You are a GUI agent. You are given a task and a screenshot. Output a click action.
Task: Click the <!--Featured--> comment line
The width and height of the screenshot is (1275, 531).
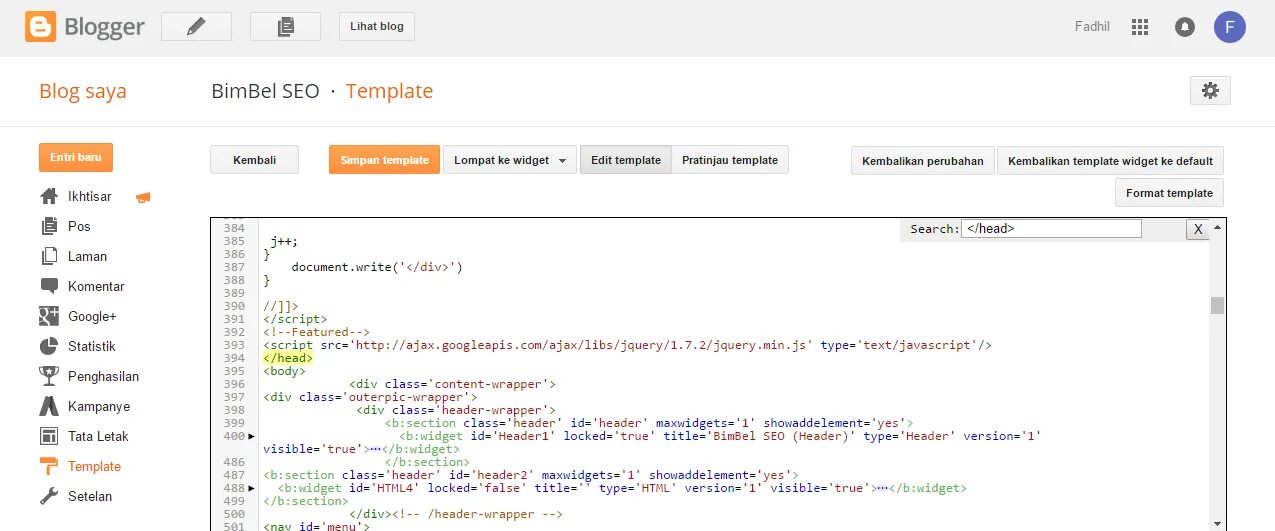pos(317,332)
